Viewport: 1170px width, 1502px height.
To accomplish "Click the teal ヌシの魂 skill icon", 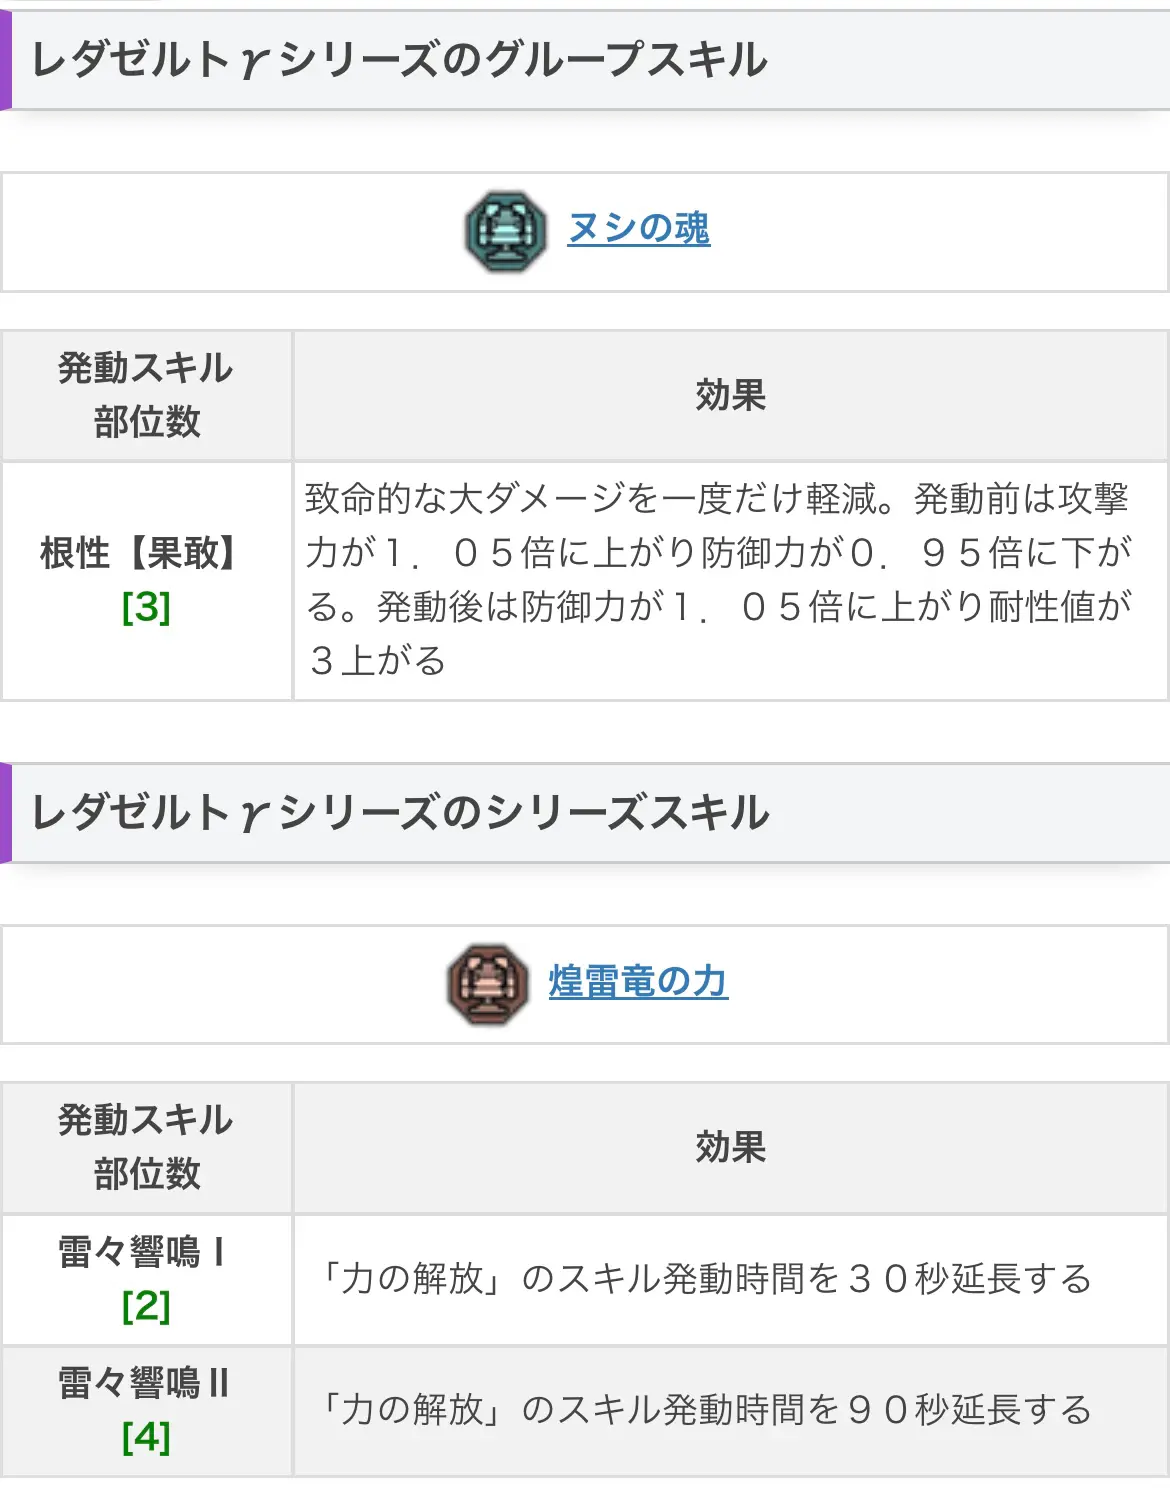I will click(506, 232).
